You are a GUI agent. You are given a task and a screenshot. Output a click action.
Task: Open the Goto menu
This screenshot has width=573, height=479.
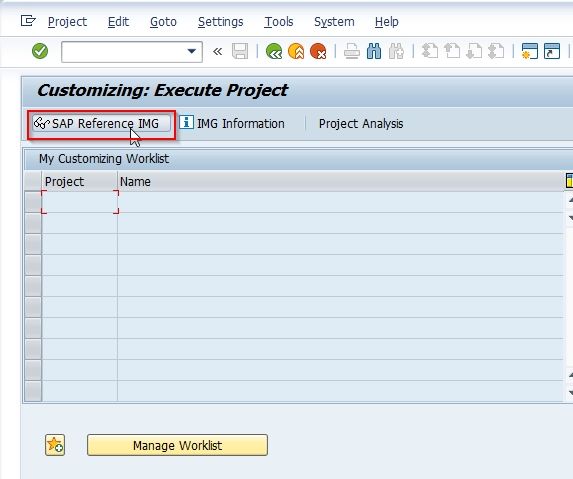[x=163, y=22]
